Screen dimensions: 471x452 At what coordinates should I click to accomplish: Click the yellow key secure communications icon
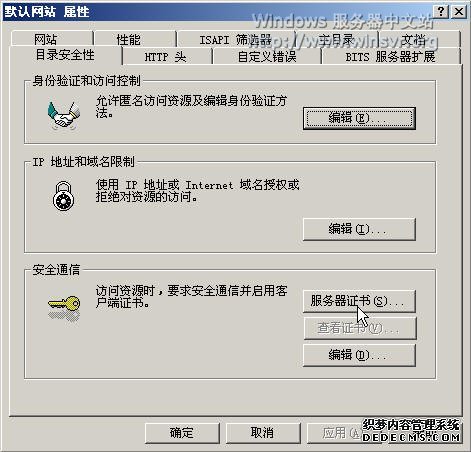64,308
